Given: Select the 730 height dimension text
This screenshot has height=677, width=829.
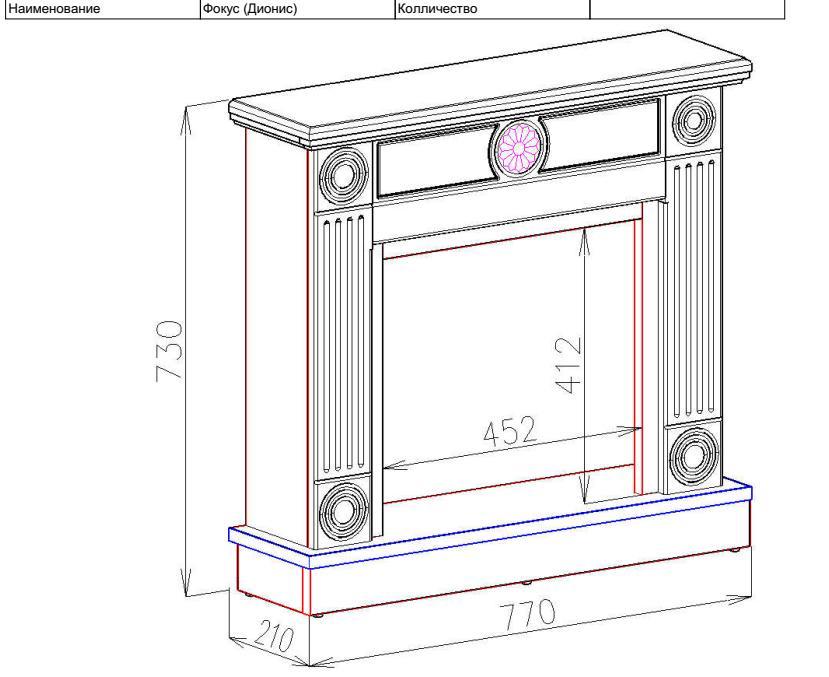Looking at the screenshot, I should (168, 350).
